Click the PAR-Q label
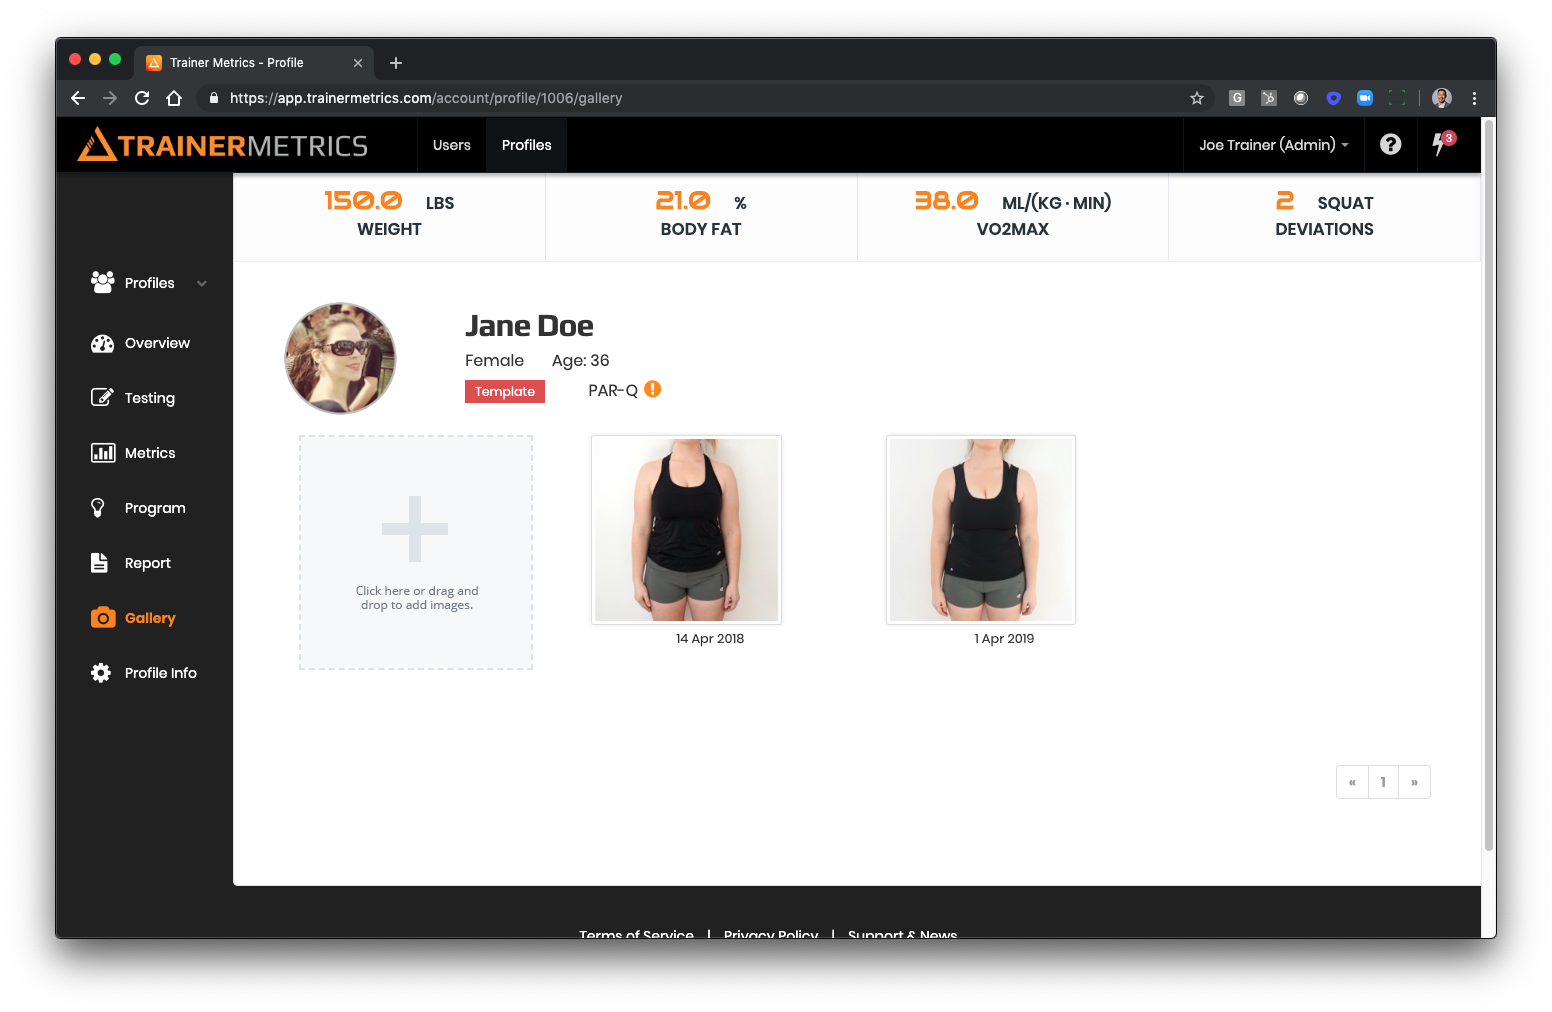Image resolution: width=1552 pixels, height=1012 pixels. tap(613, 391)
